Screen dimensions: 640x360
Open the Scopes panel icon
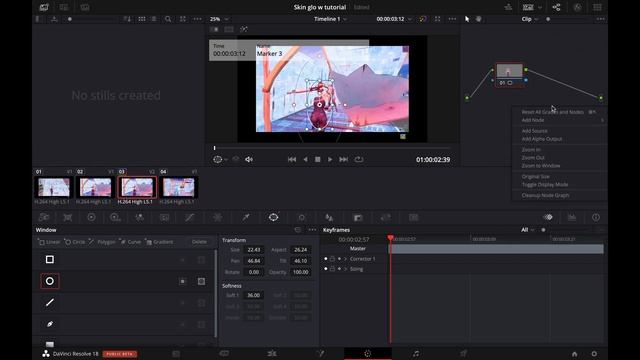point(572,218)
